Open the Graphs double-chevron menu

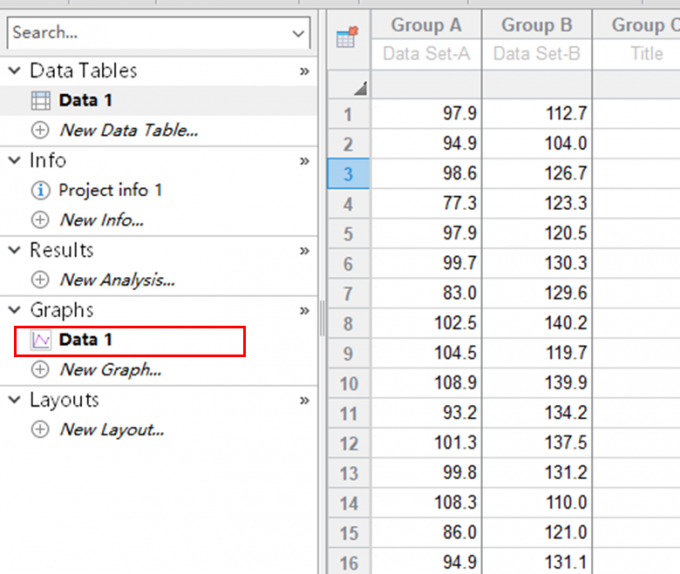pos(304,311)
